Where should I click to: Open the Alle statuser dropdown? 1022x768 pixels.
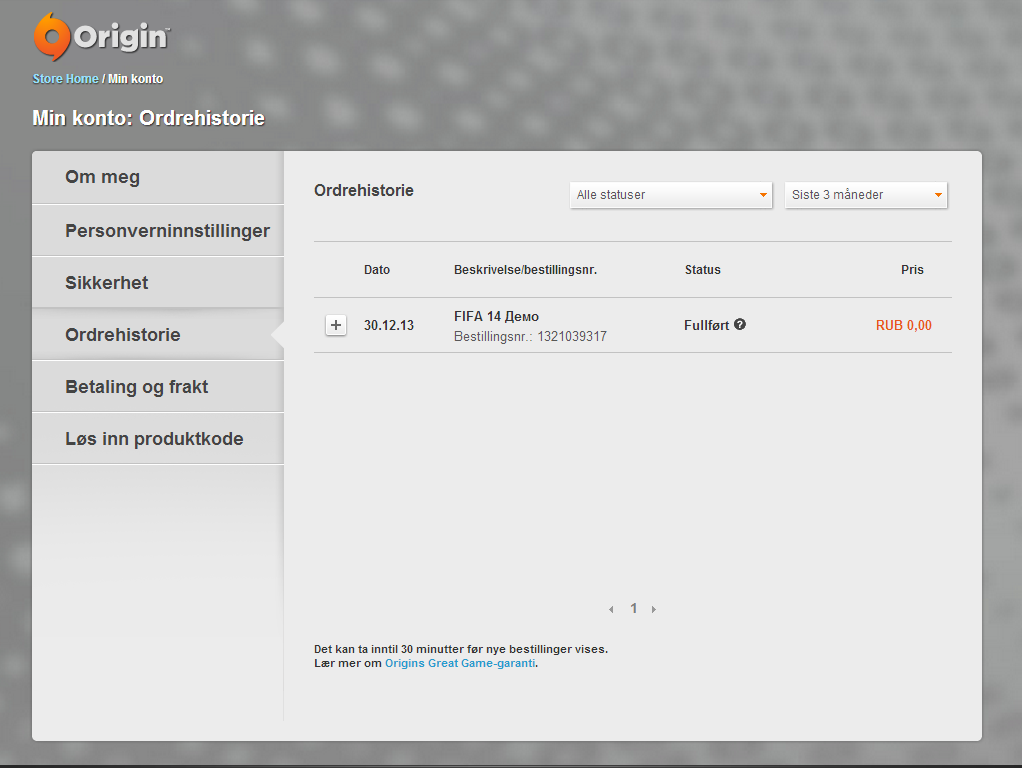(671, 195)
